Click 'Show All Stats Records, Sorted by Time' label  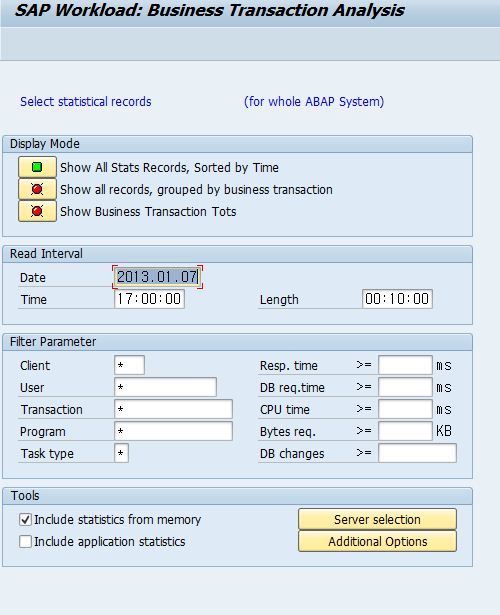(x=169, y=168)
